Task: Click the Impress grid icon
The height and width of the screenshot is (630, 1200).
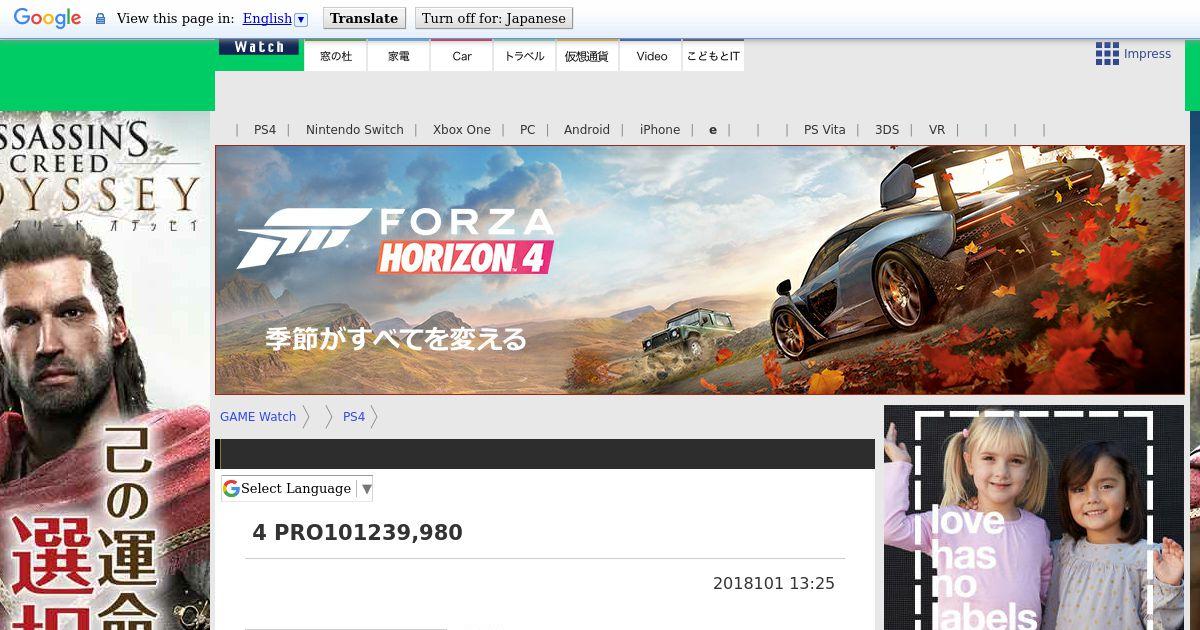Action: click(x=1107, y=54)
